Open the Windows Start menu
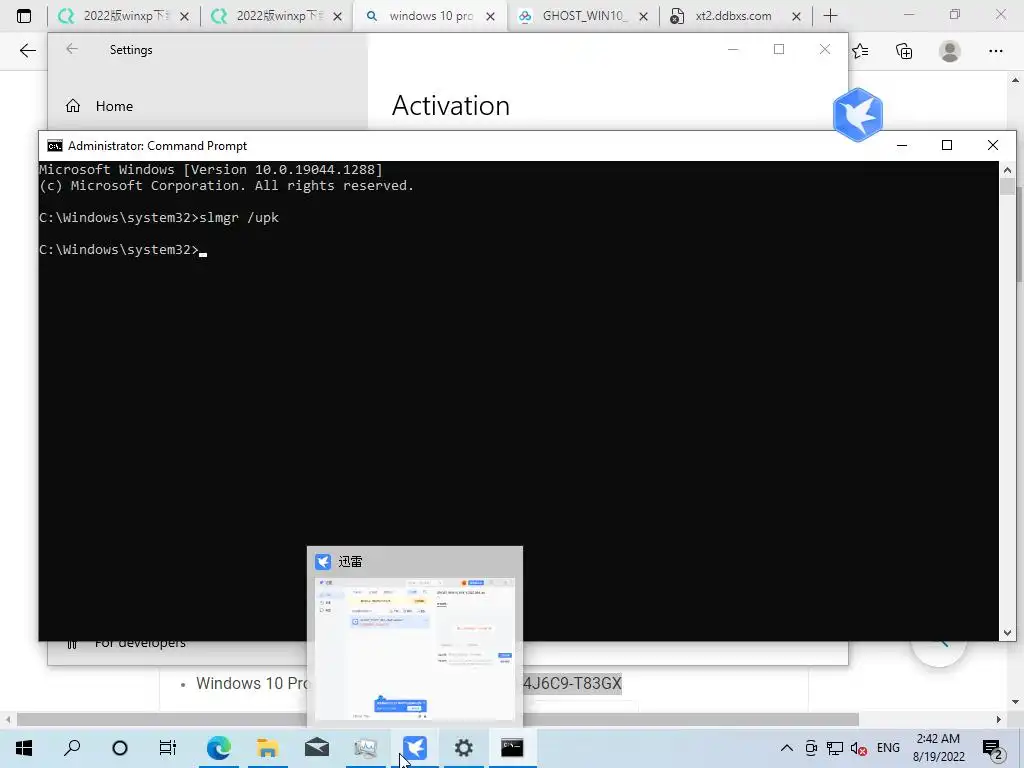This screenshot has width=1024, height=768. (24, 748)
